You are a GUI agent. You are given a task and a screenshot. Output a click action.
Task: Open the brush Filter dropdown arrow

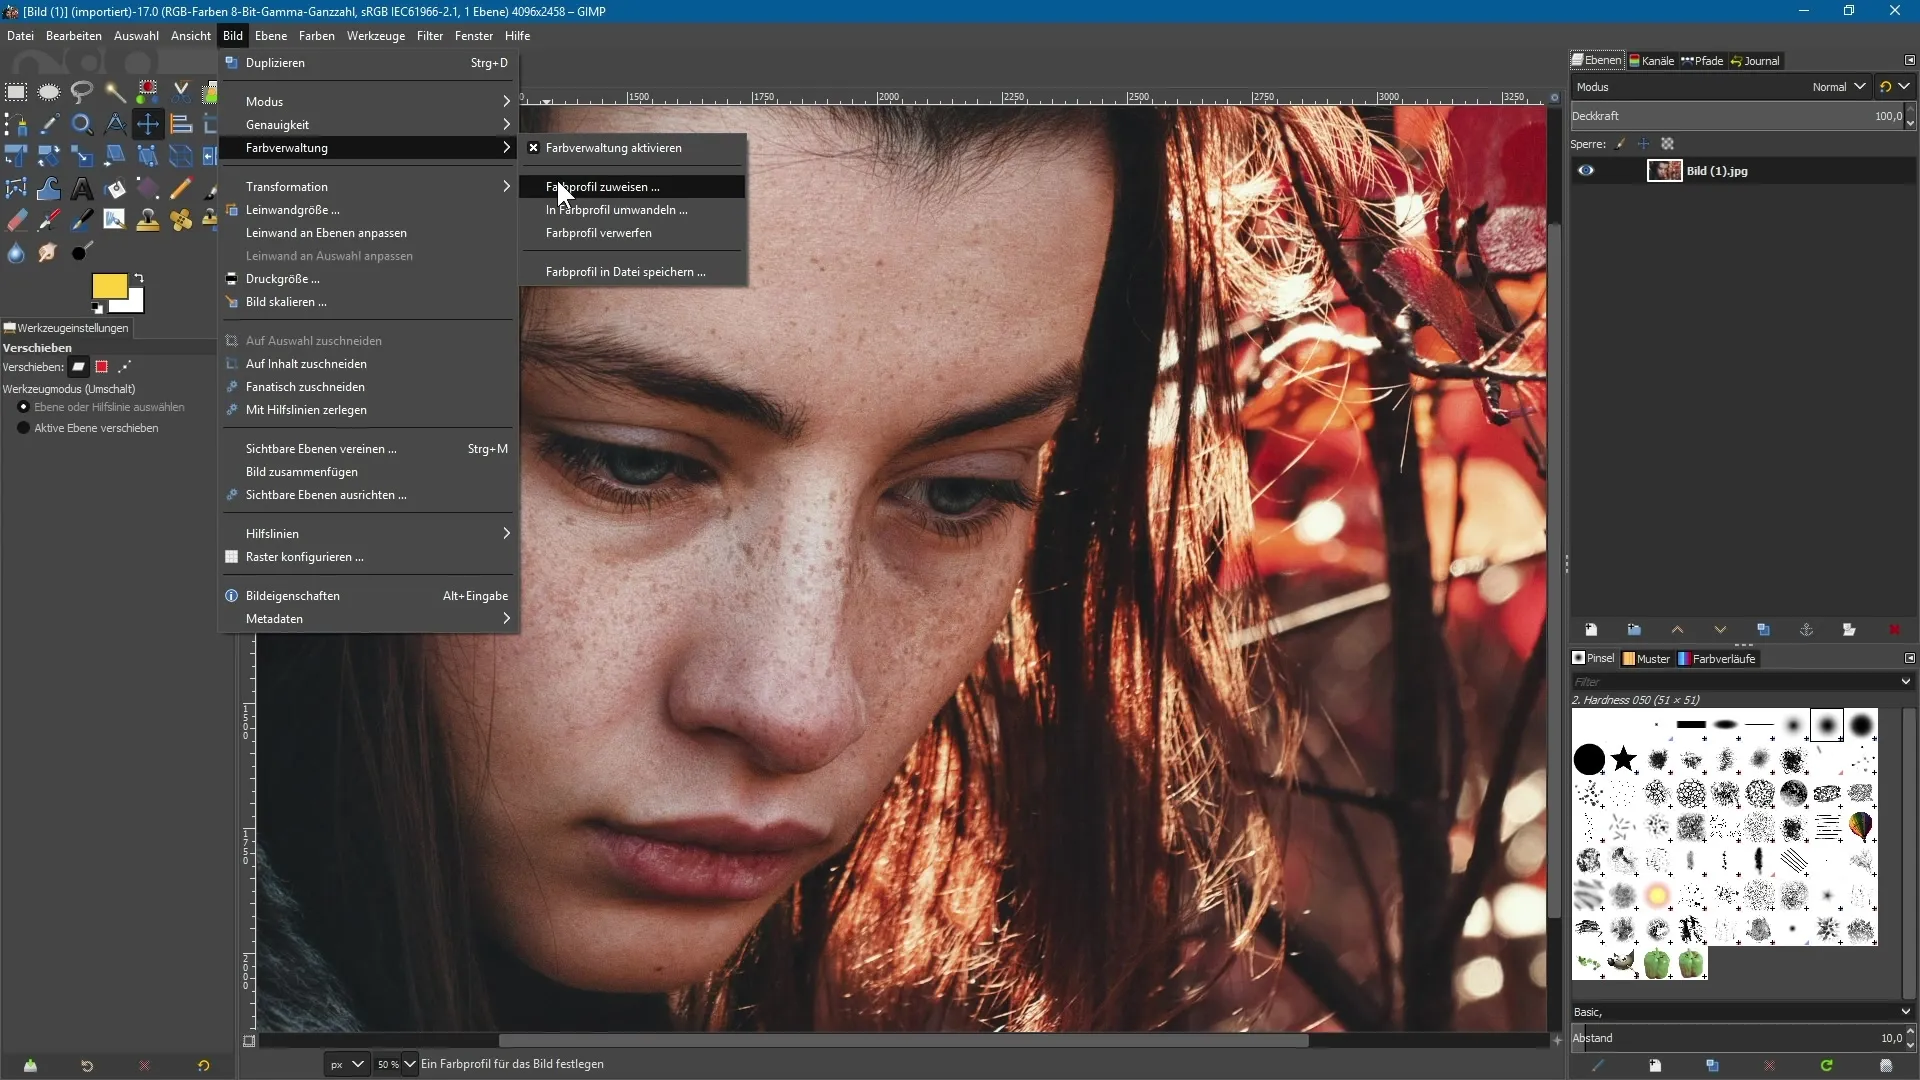click(x=1906, y=682)
